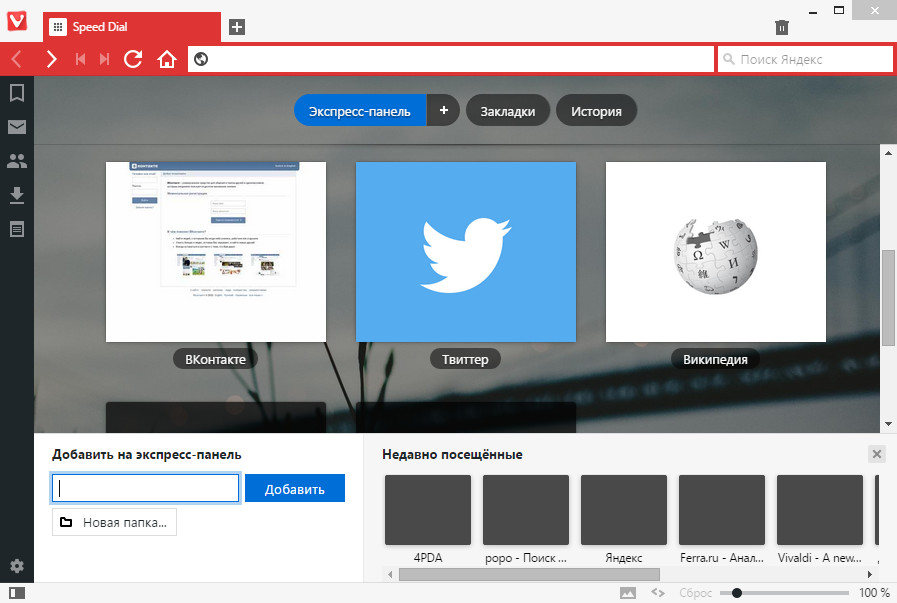Select the Speed Dial tab
Screen dimensions: 897x603
(132, 27)
